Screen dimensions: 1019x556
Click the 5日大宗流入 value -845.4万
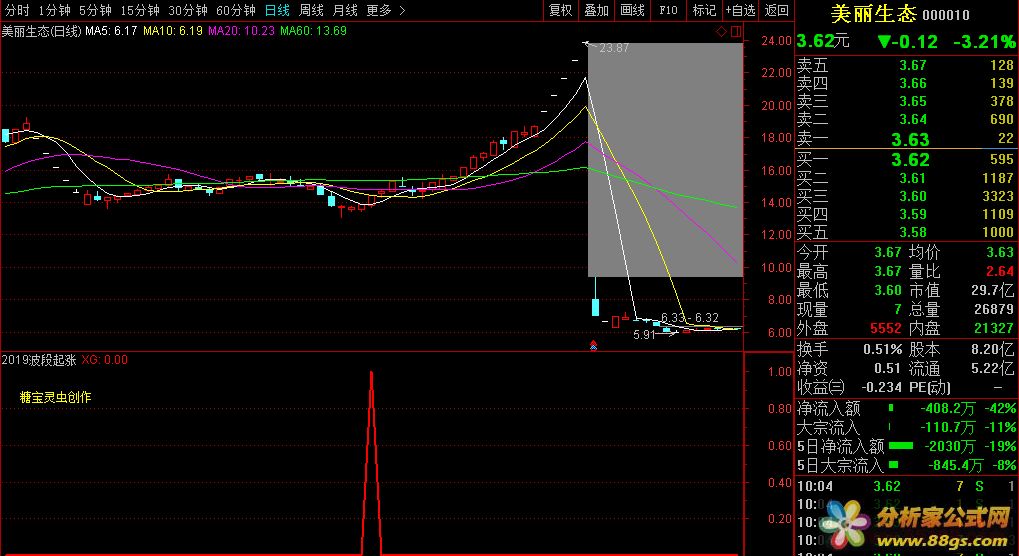(x=955, y=465)
